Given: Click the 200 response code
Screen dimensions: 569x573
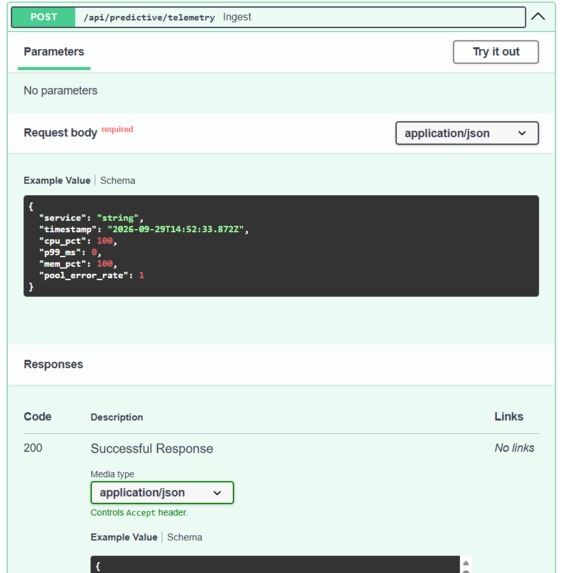Looking at the screenshot, I should [33, 448].
